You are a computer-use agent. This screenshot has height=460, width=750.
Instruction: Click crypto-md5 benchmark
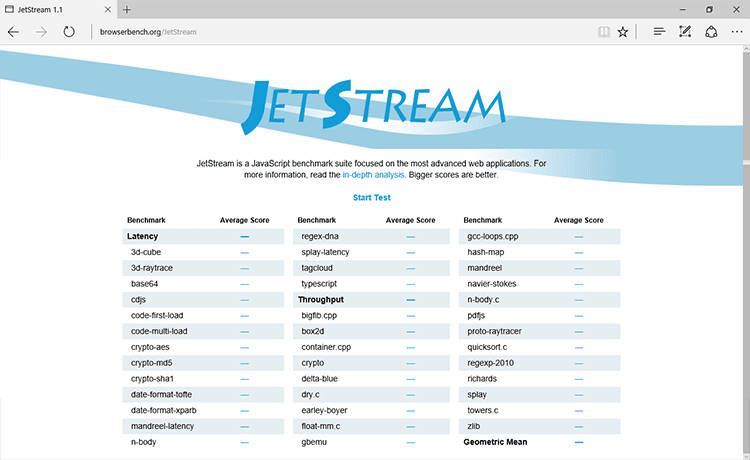pyautogui.click(x=152, y=363)
